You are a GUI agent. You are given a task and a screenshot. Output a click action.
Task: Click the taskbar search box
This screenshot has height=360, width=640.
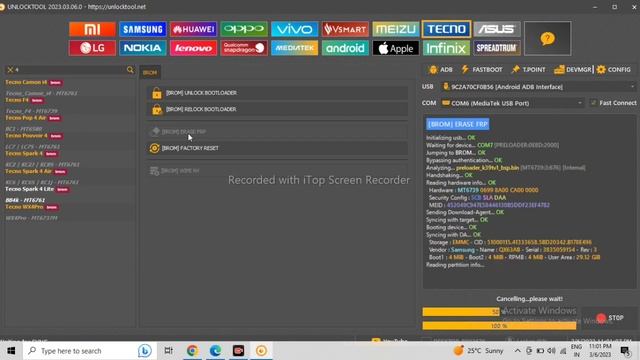(90, 351)
